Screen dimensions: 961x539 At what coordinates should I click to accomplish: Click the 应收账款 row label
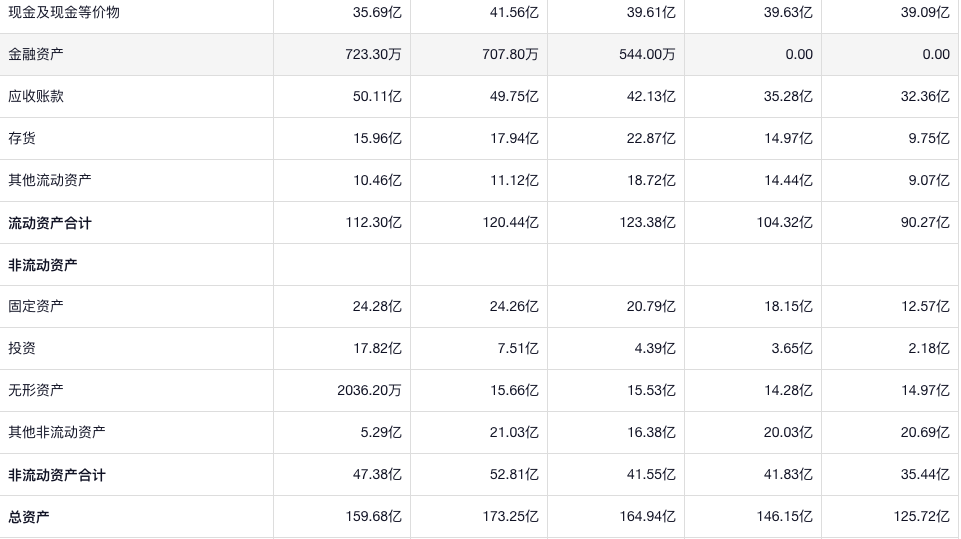click(36, 97)
